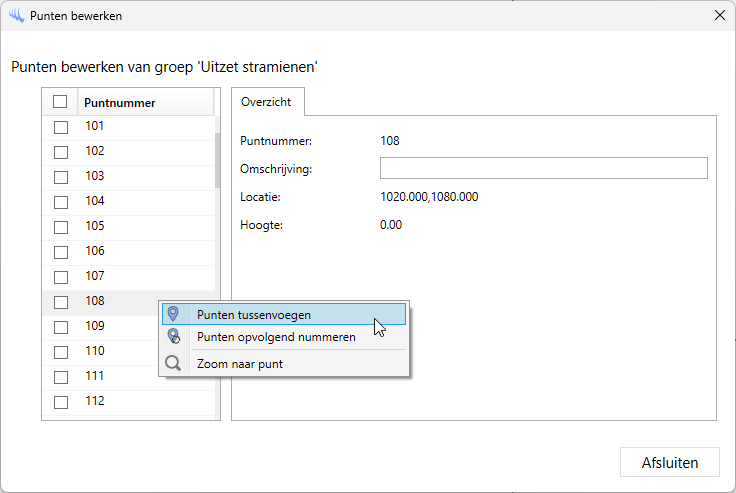
Task: Select Zoom naar punt menu entry
Action: 240,364
